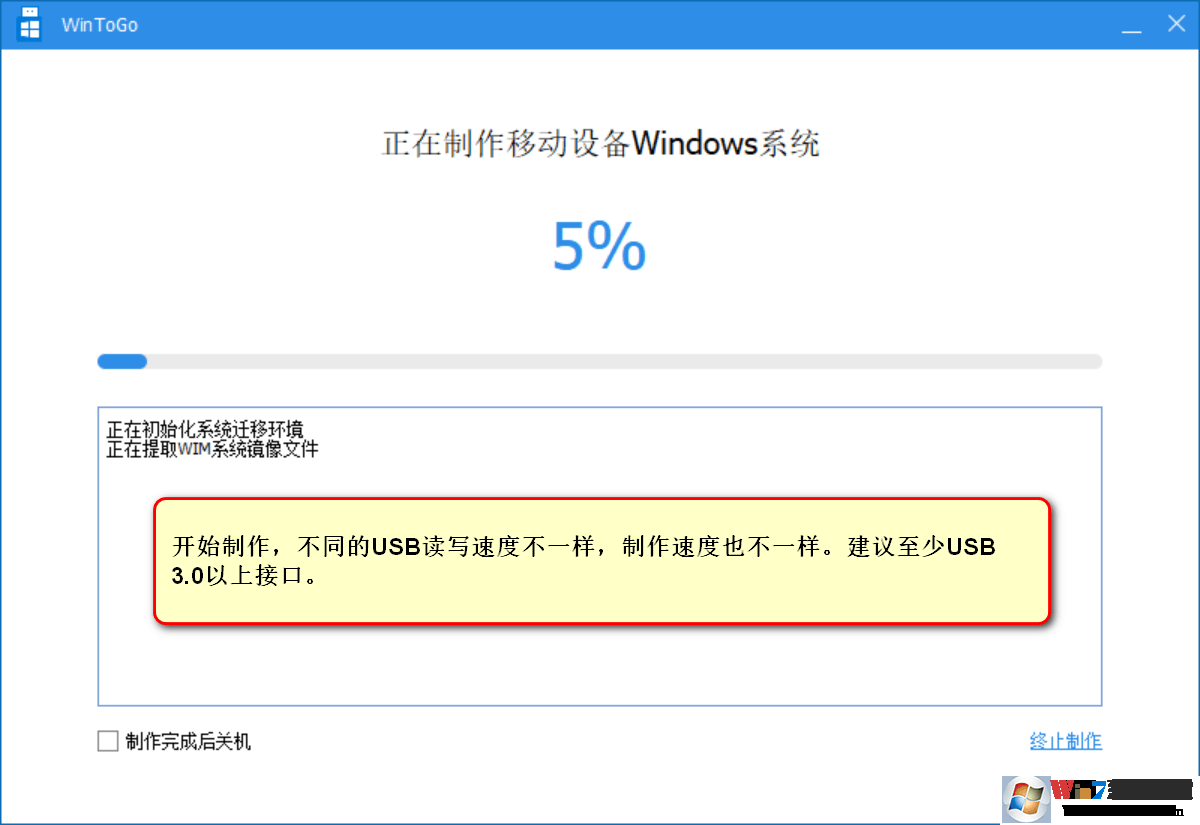
Task: Click the gray unfilled part of progress bar
Action: coord(624,361)
